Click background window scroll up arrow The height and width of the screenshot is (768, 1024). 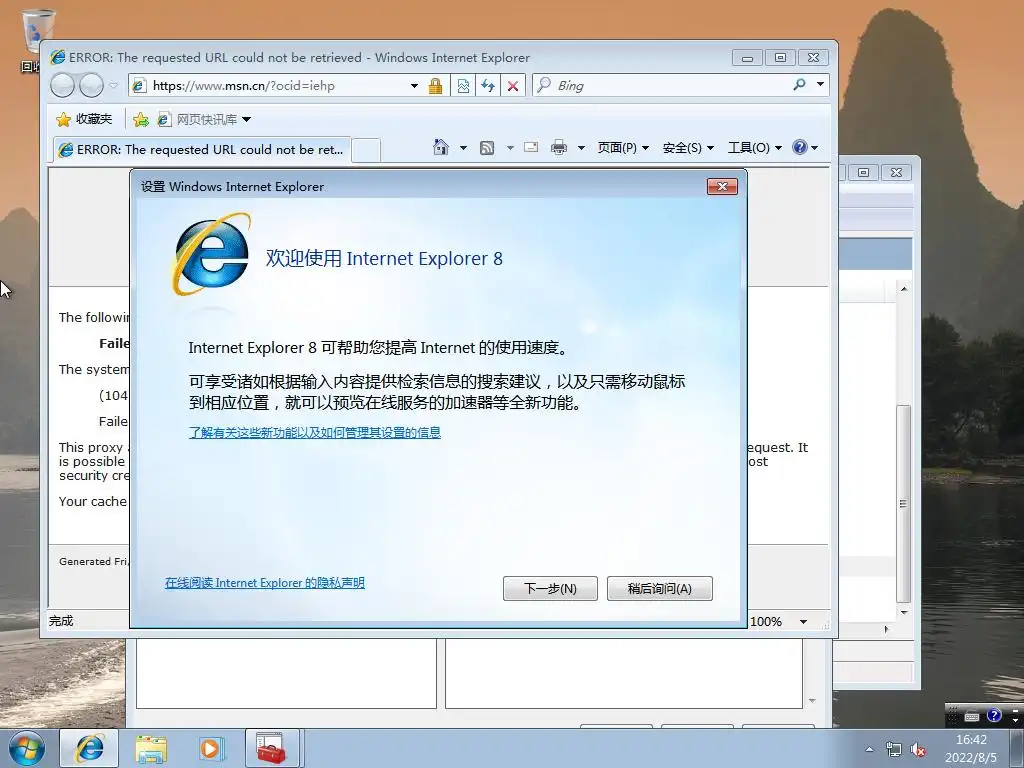pos(904,288)
